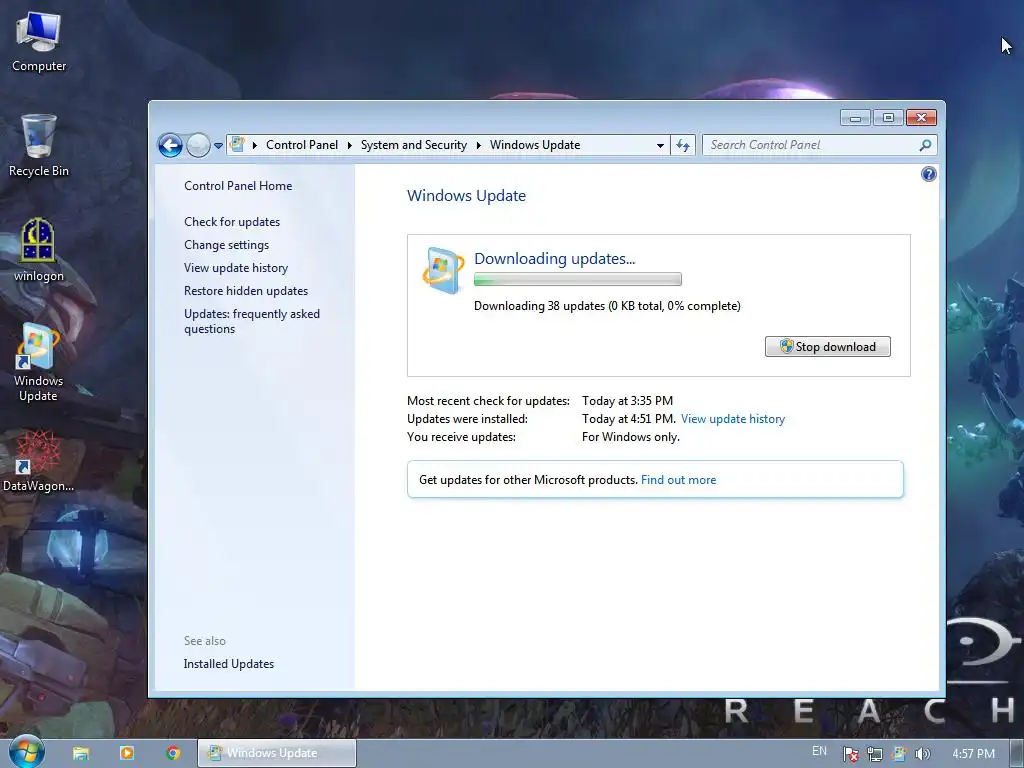
Task: Open Change settings
Action: (226, 244)
